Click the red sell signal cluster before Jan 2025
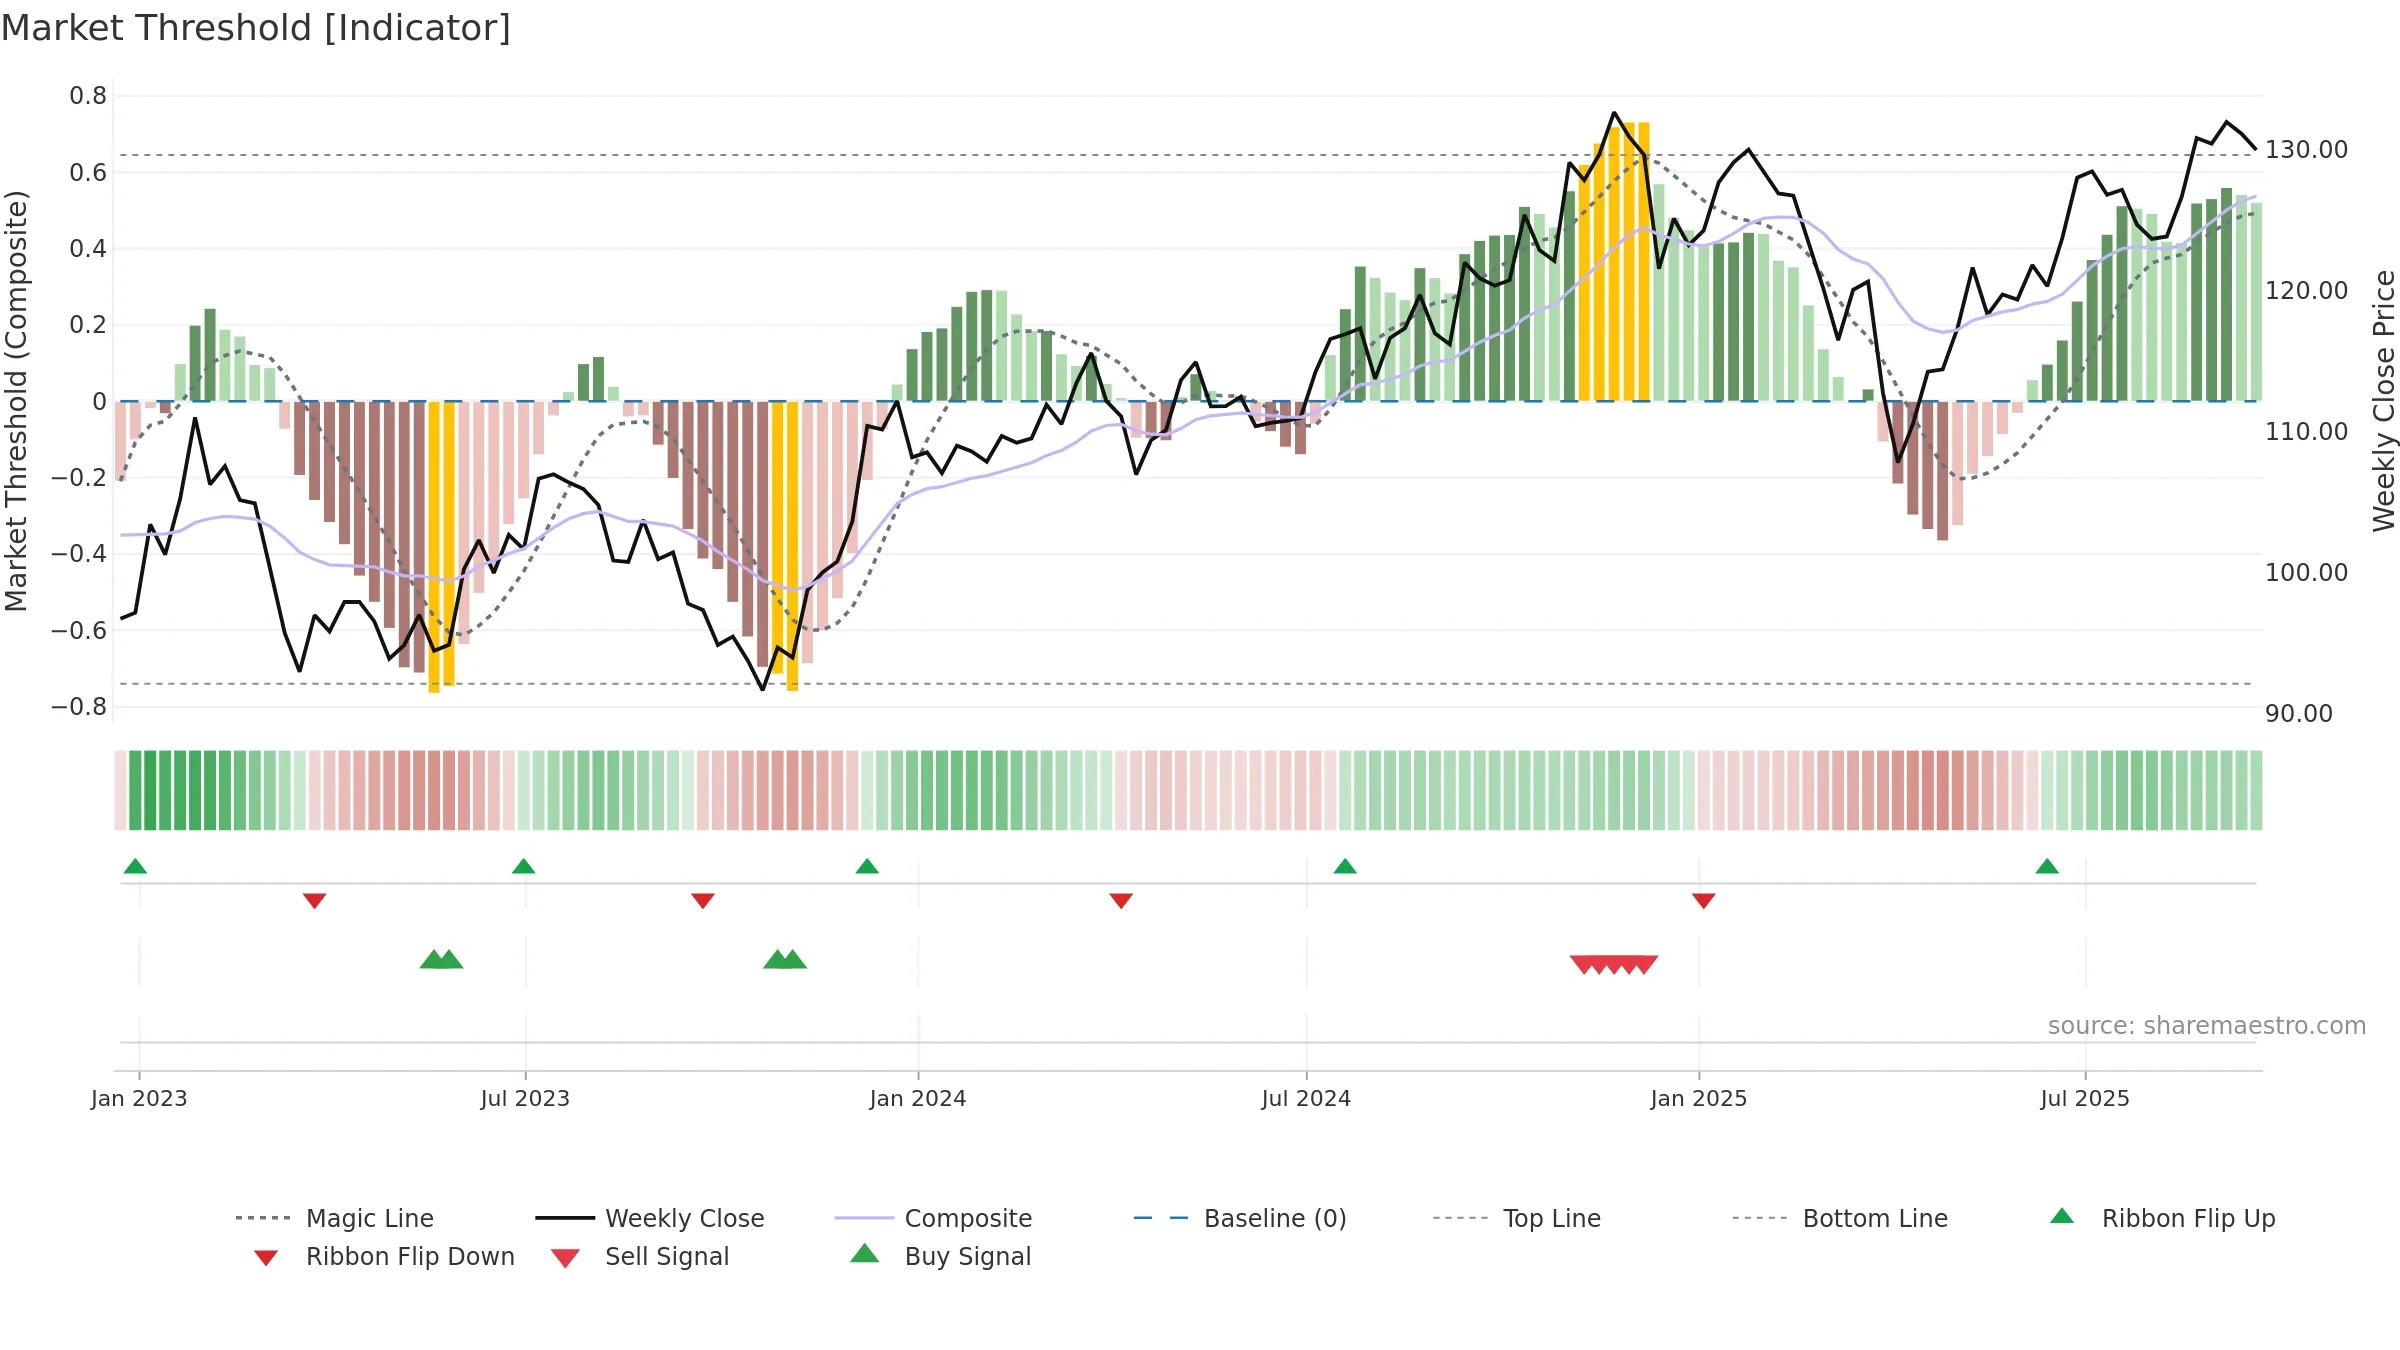This screenshot has height=1350, width=2400. click(1614, 965)
